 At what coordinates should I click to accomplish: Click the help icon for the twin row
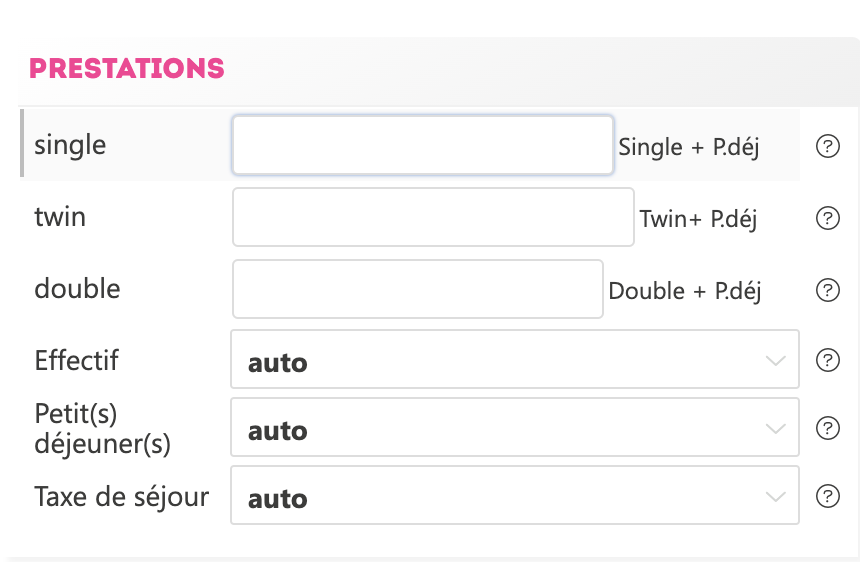(827, 218)
